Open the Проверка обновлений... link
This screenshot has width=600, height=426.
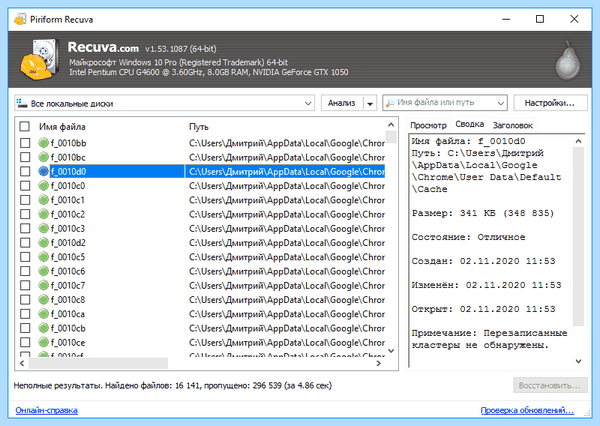point(527,410)
